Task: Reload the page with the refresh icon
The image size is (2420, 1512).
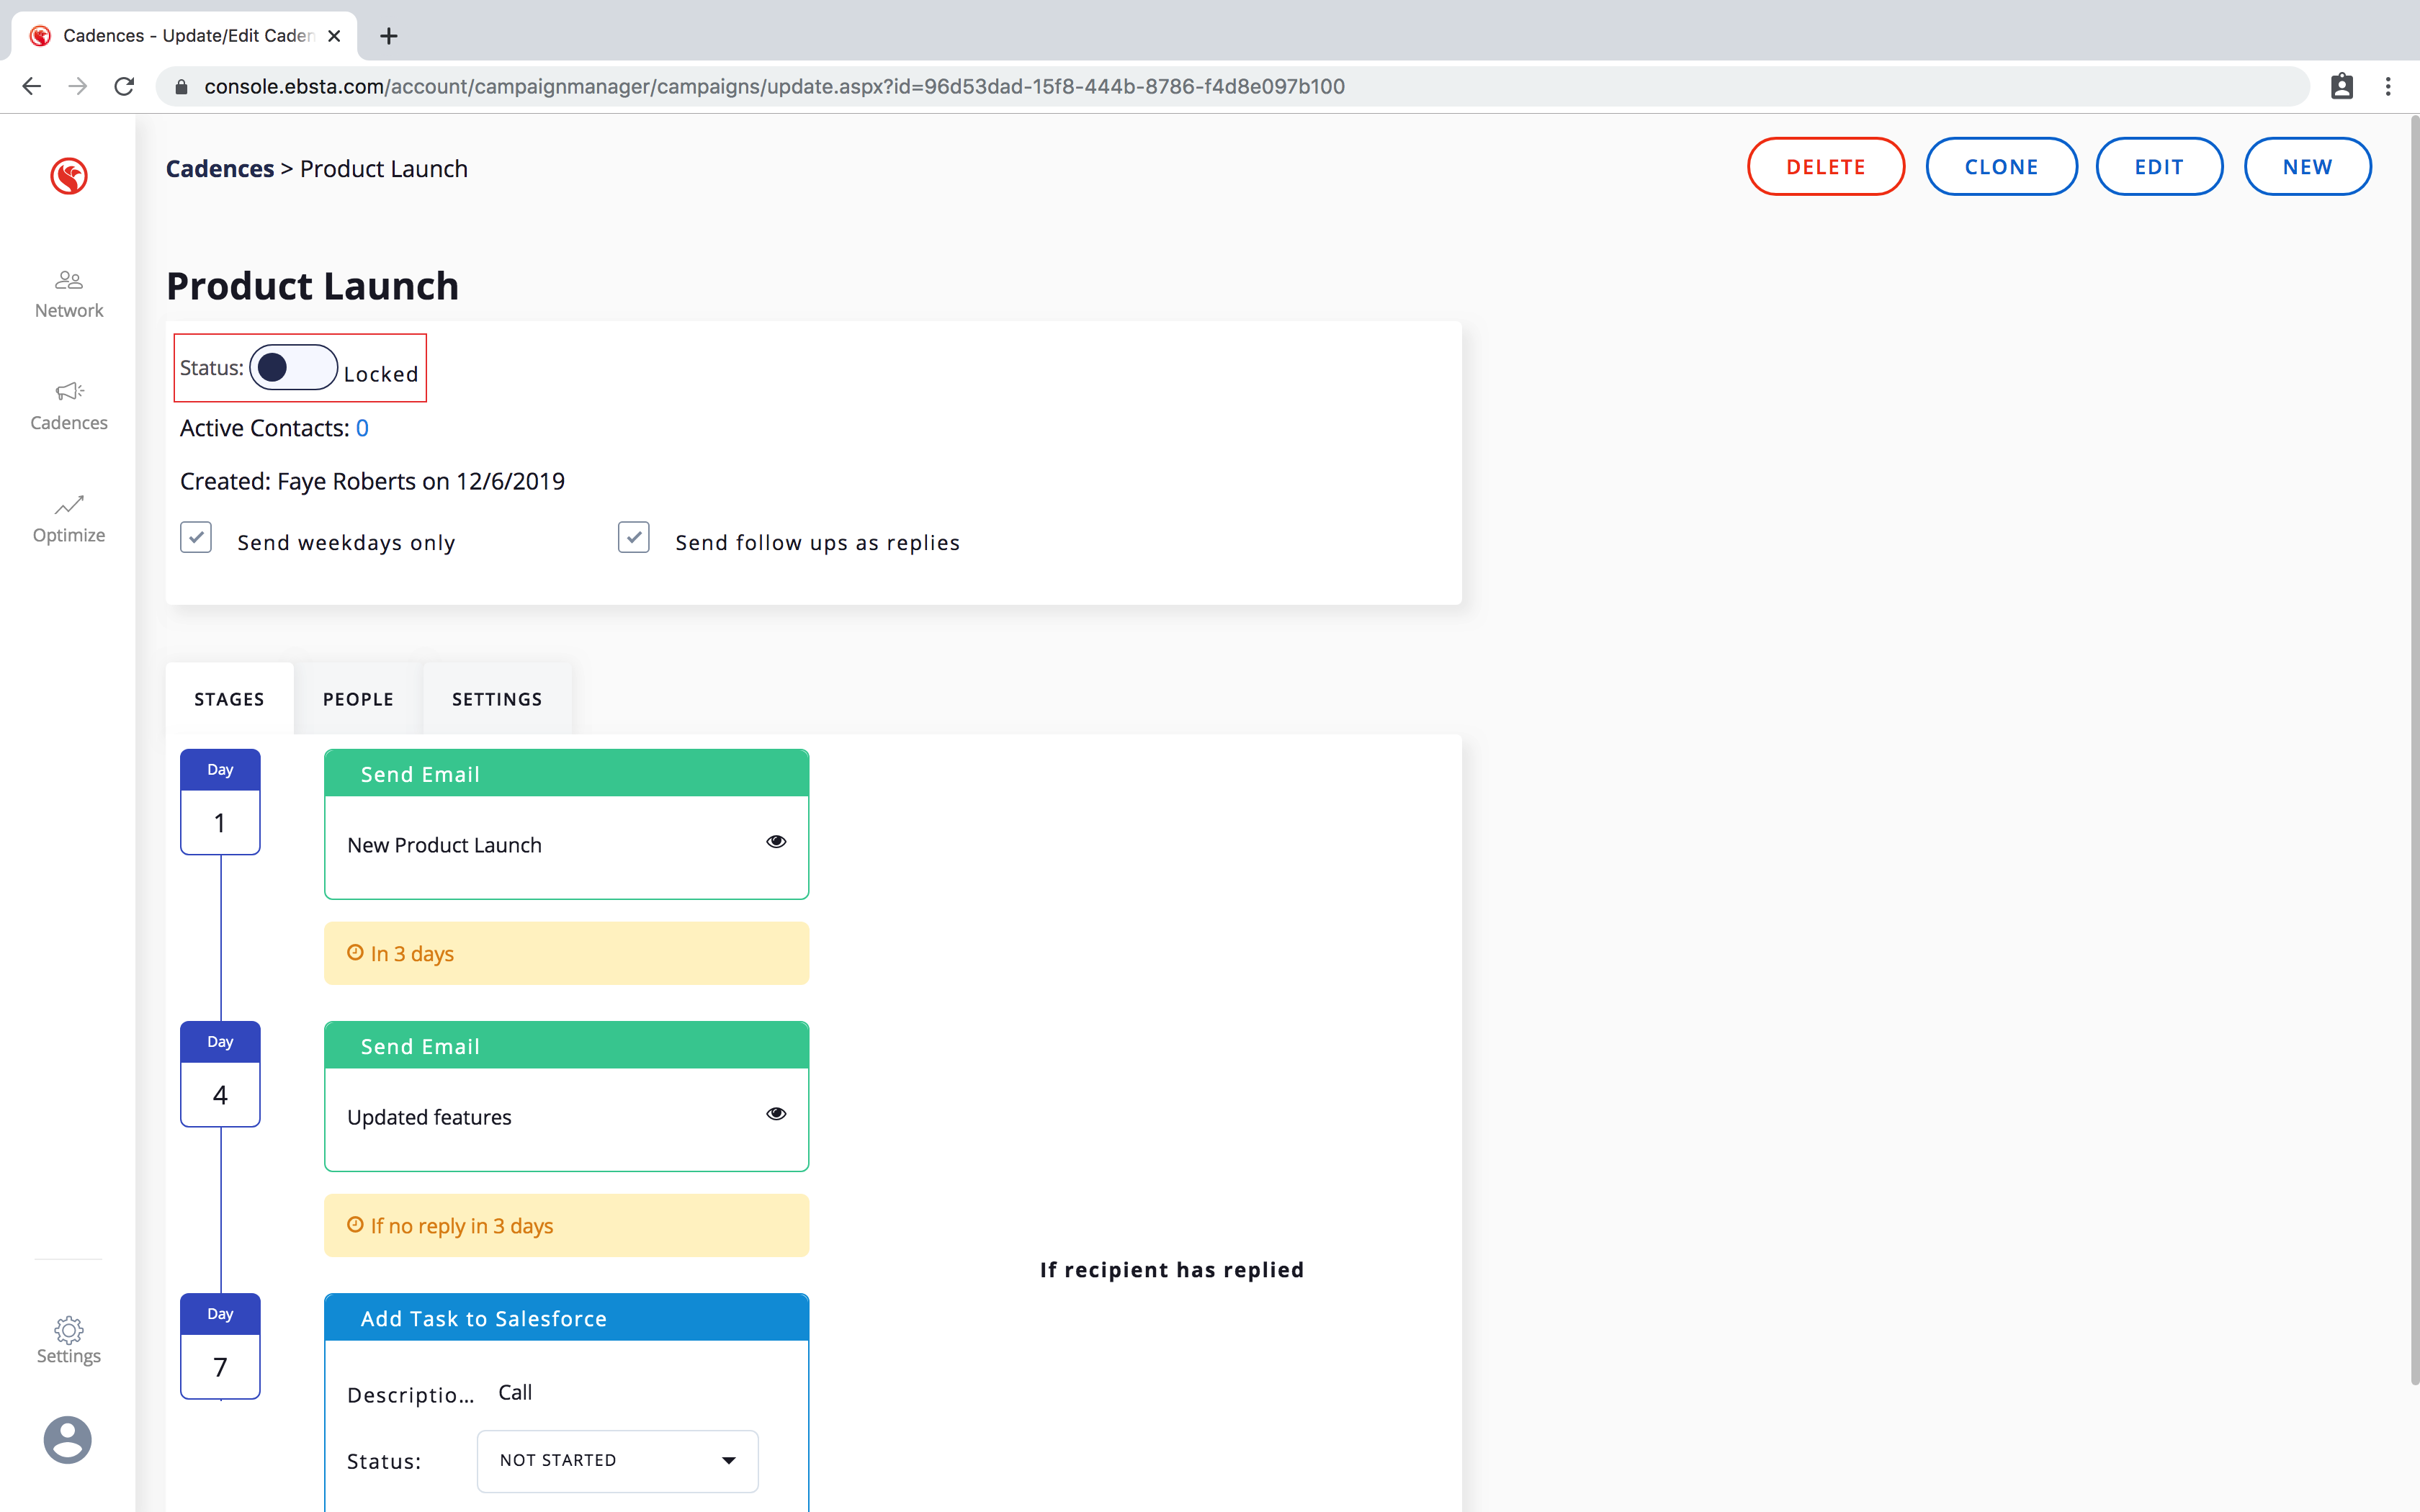Action: pyautogui.click(x=124, y=87)
